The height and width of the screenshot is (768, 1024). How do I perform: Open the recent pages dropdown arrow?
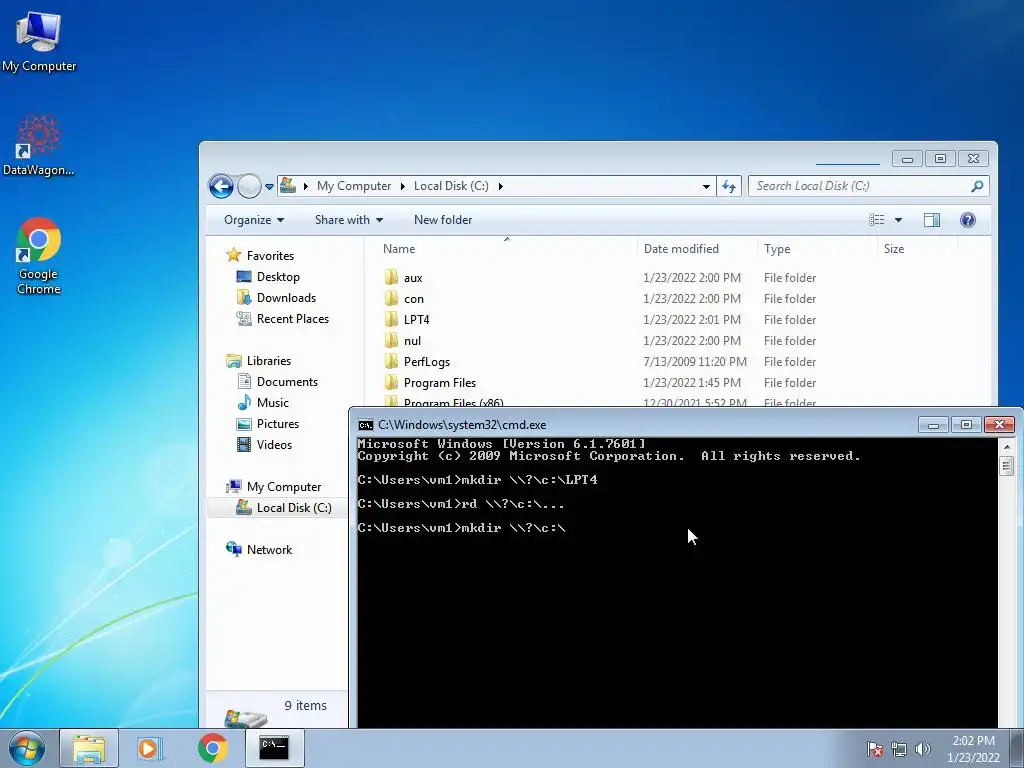click(x=269, y=187)
